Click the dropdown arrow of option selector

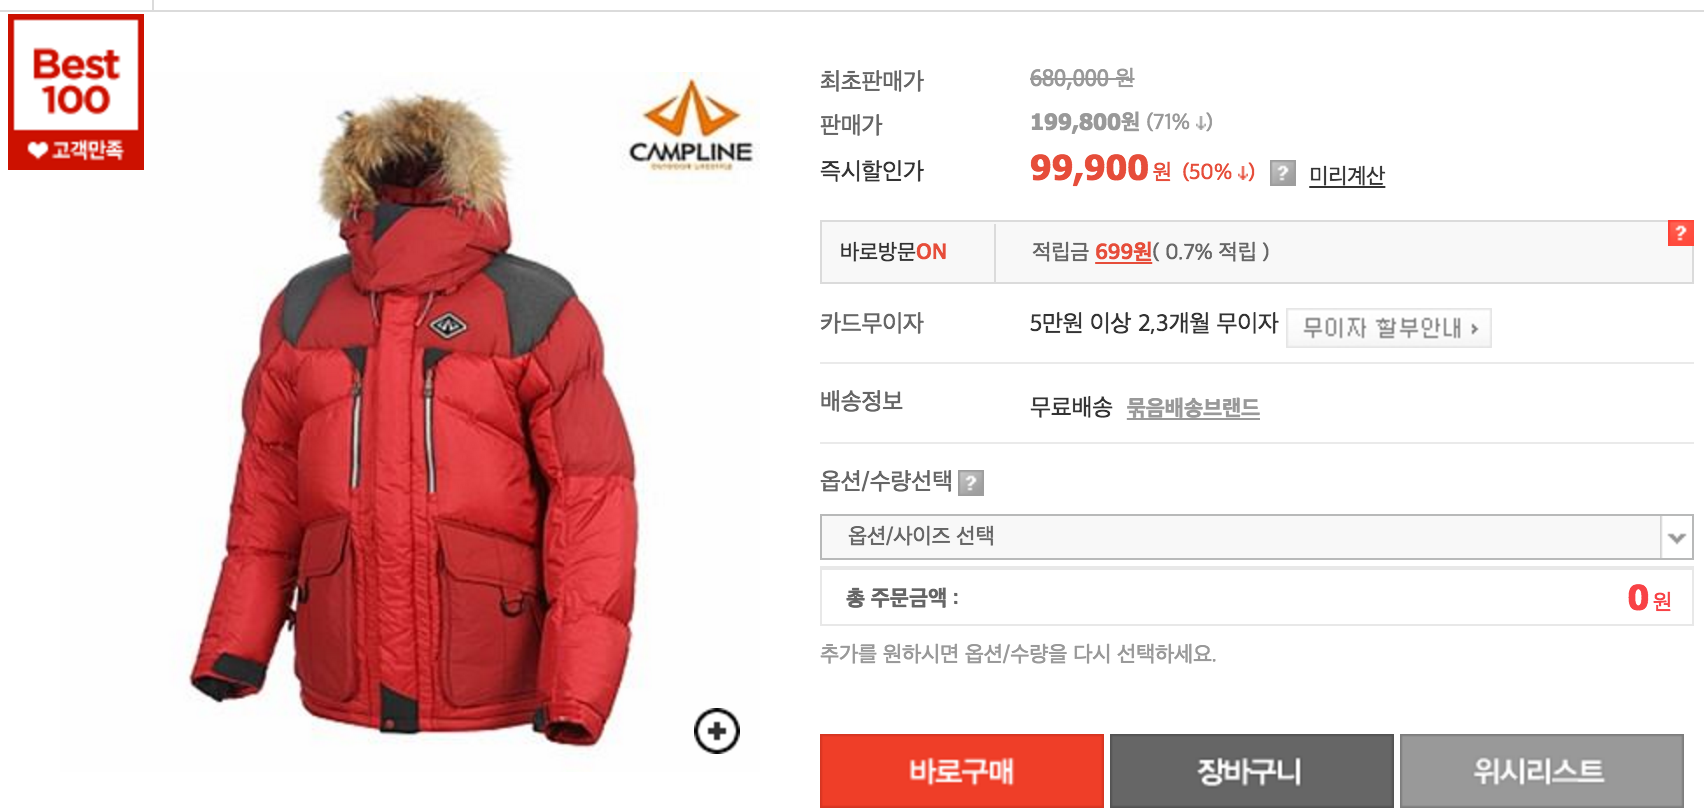tap(1676, 538)
